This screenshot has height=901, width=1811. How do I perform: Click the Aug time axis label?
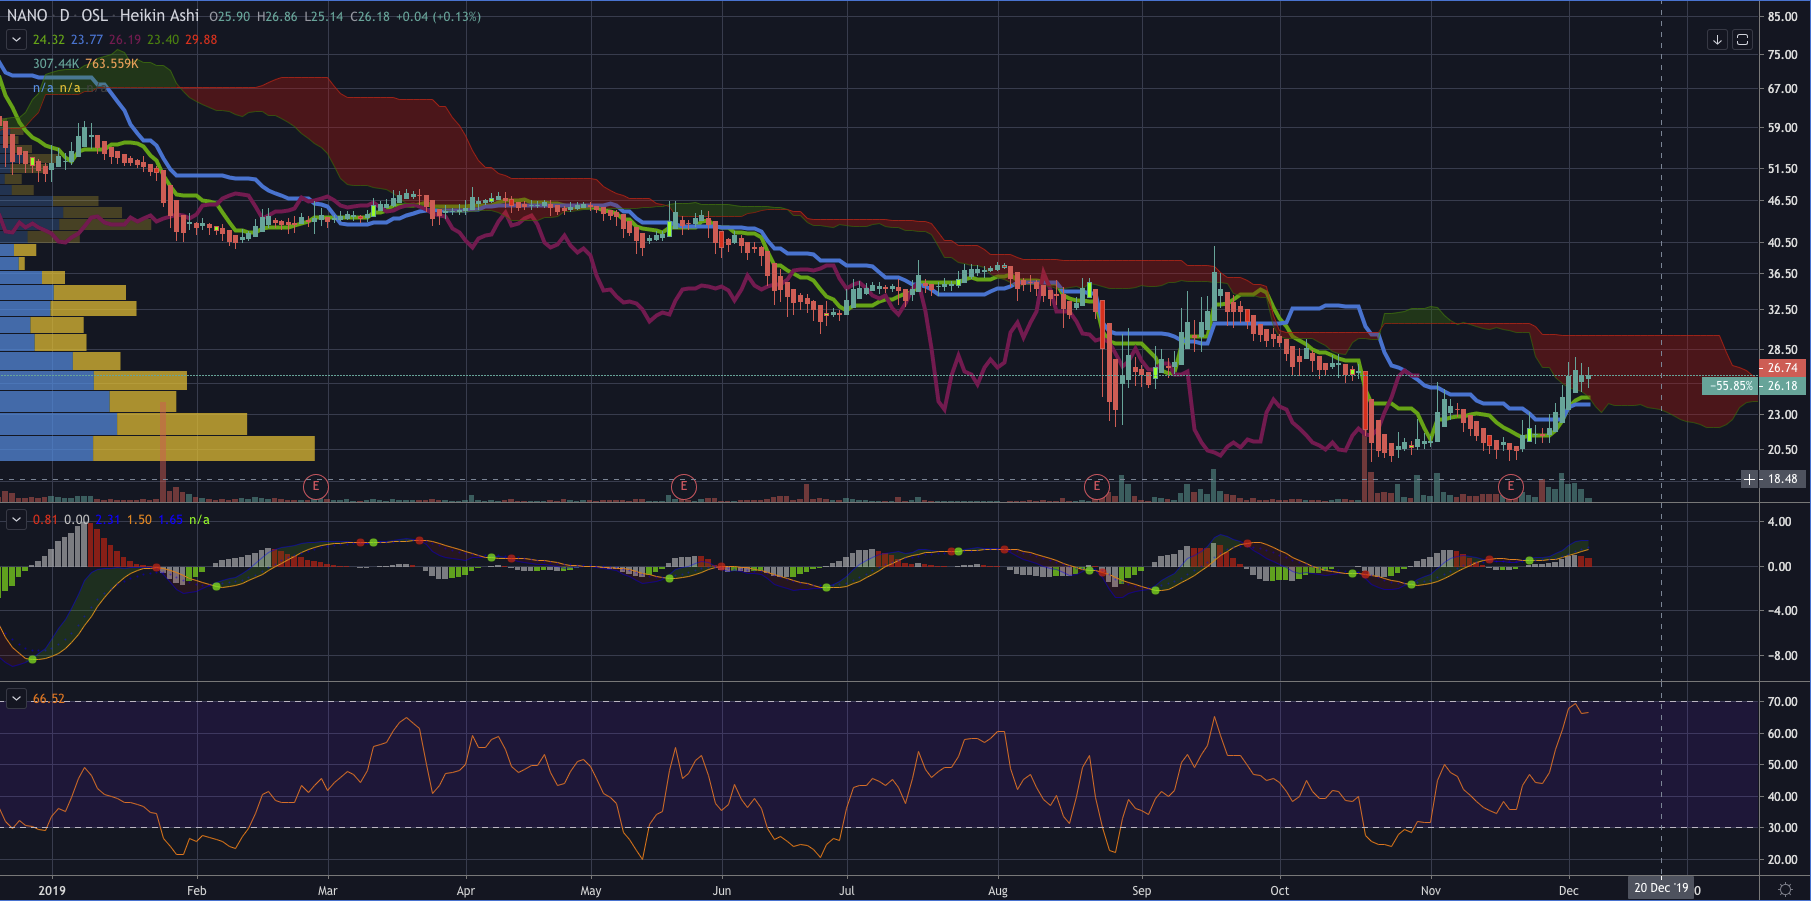click(x=998, y=890)
